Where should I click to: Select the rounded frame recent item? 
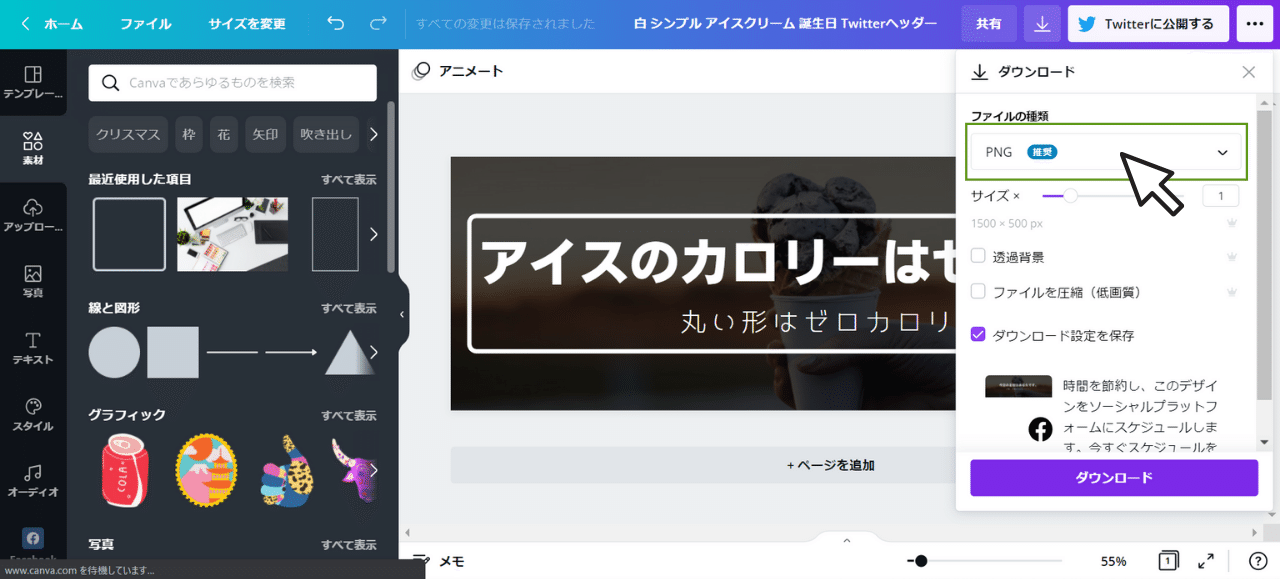129,234
